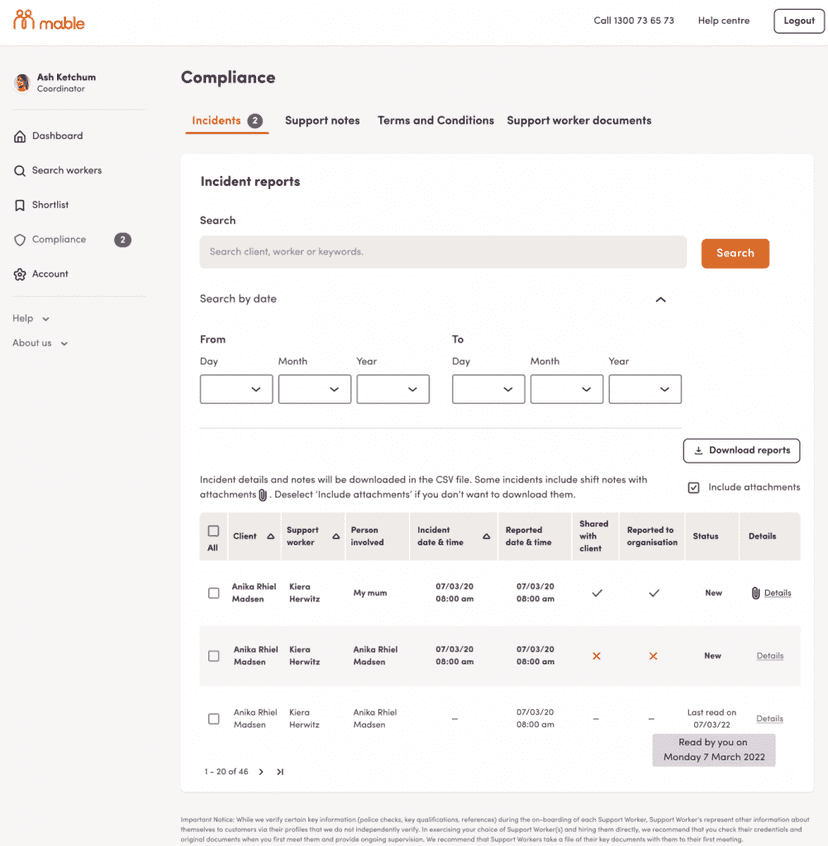Click the Compliance shield icon

pyautogui.click(x=20, y=240)
